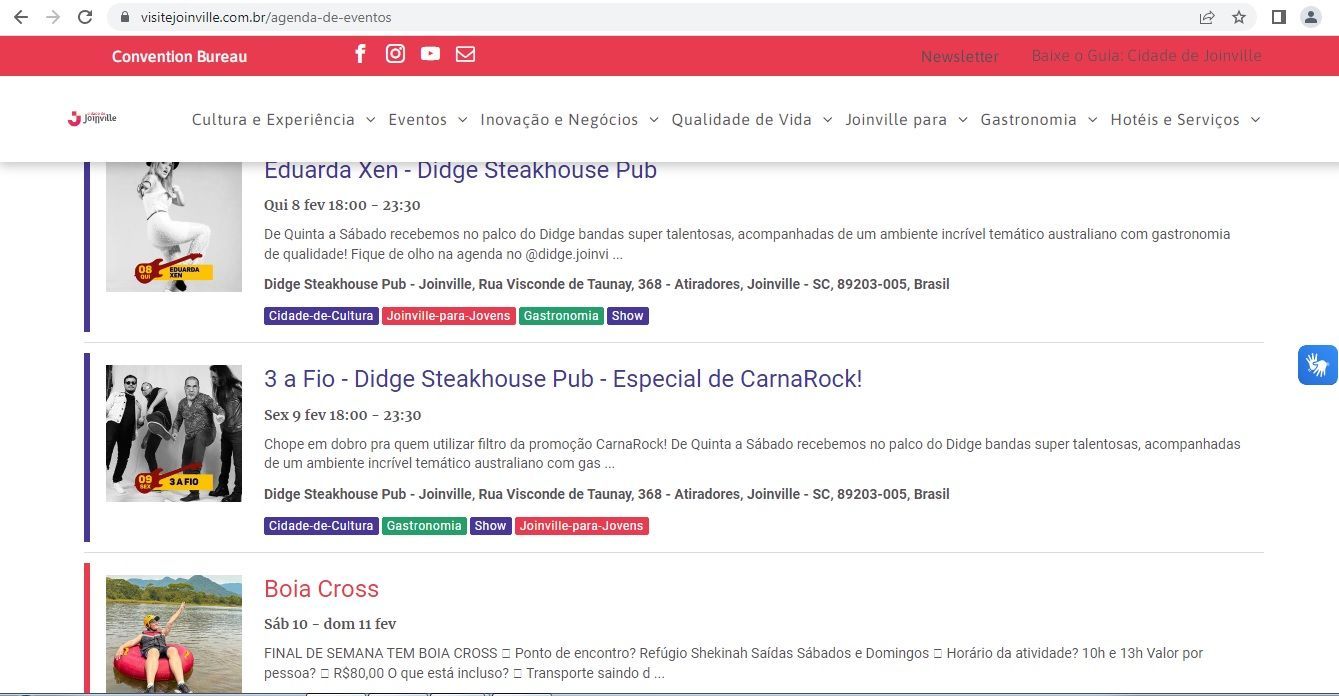Activate the sign language accessibility widget

1318,365
